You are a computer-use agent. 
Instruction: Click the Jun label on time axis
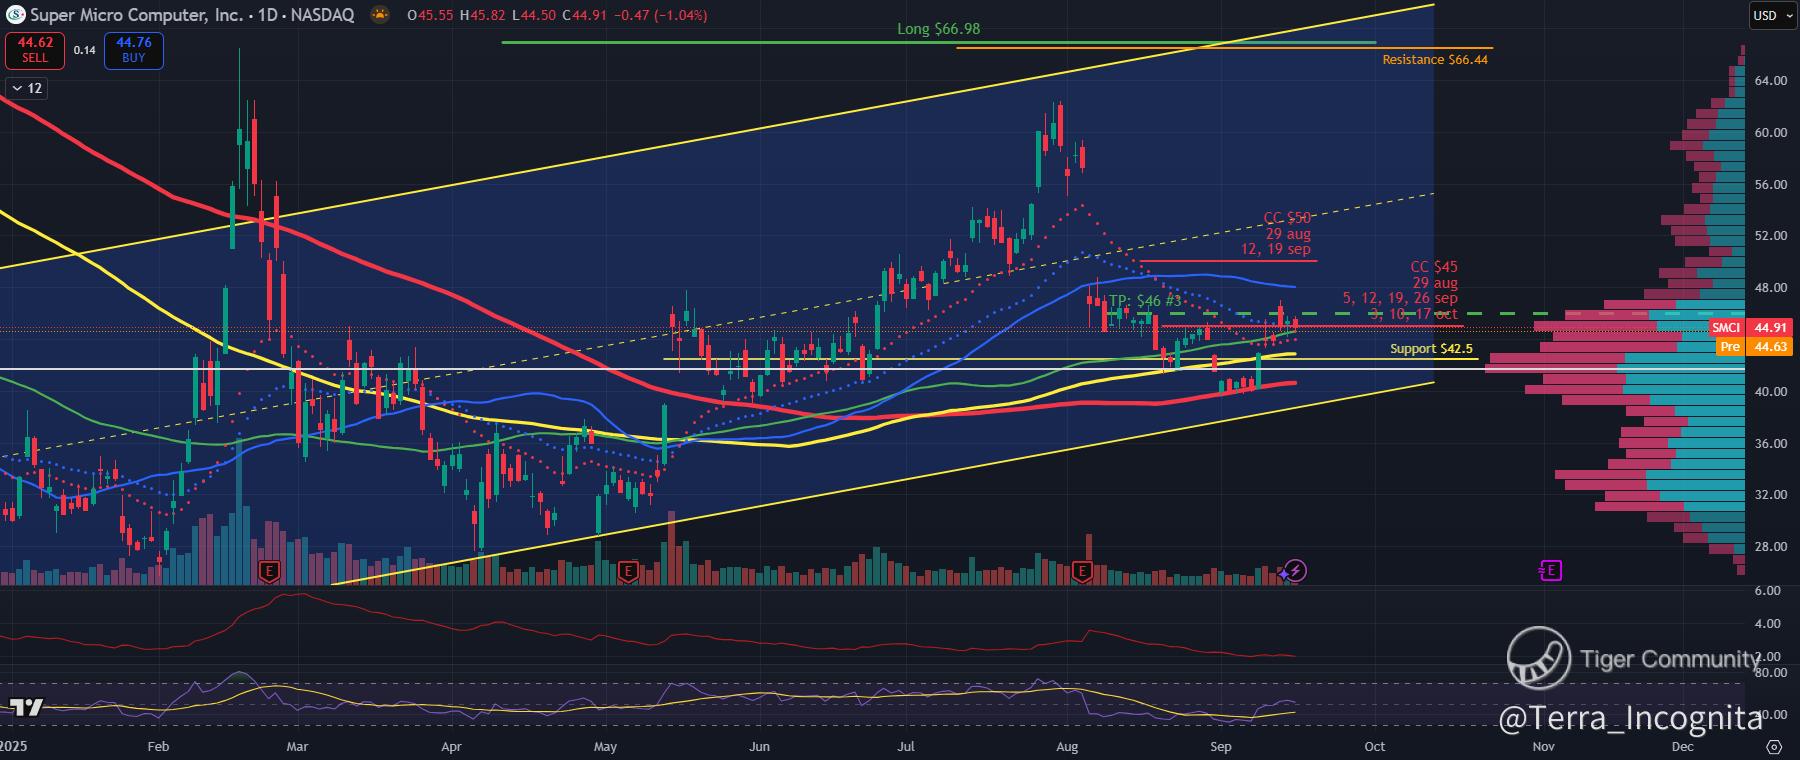pyautogui.click(x=760, y=746)
